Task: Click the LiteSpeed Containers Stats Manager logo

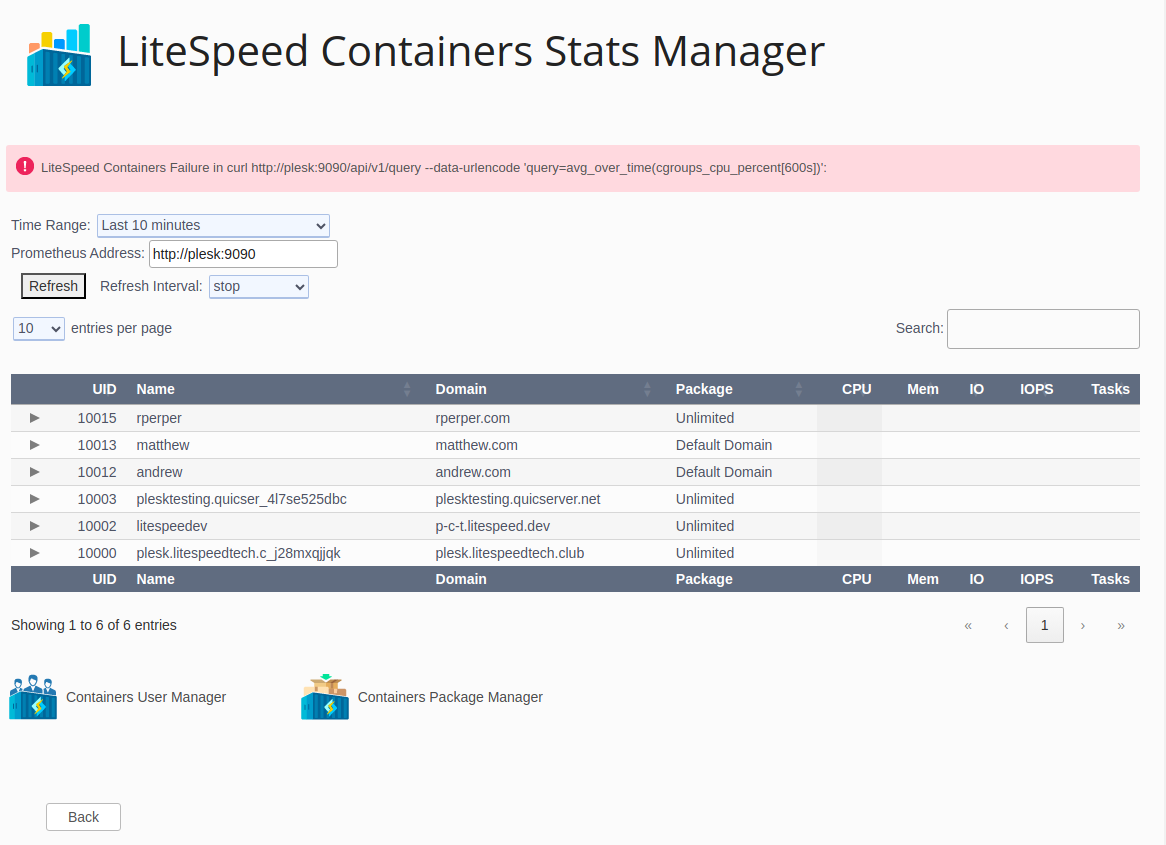Action: pyautogui.click(x=58, y=54)
